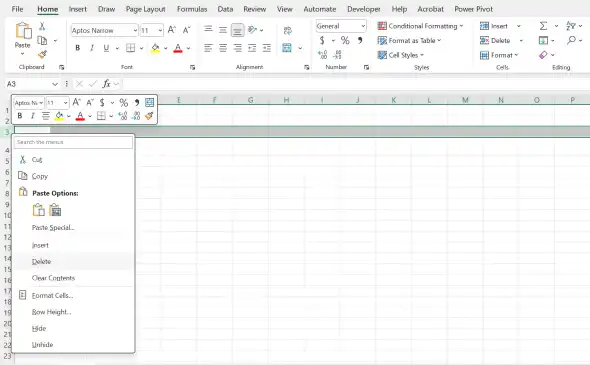Decrease decimal places in ribbon
The height and width of the screenshot is (365, 590).
point(337,55)
